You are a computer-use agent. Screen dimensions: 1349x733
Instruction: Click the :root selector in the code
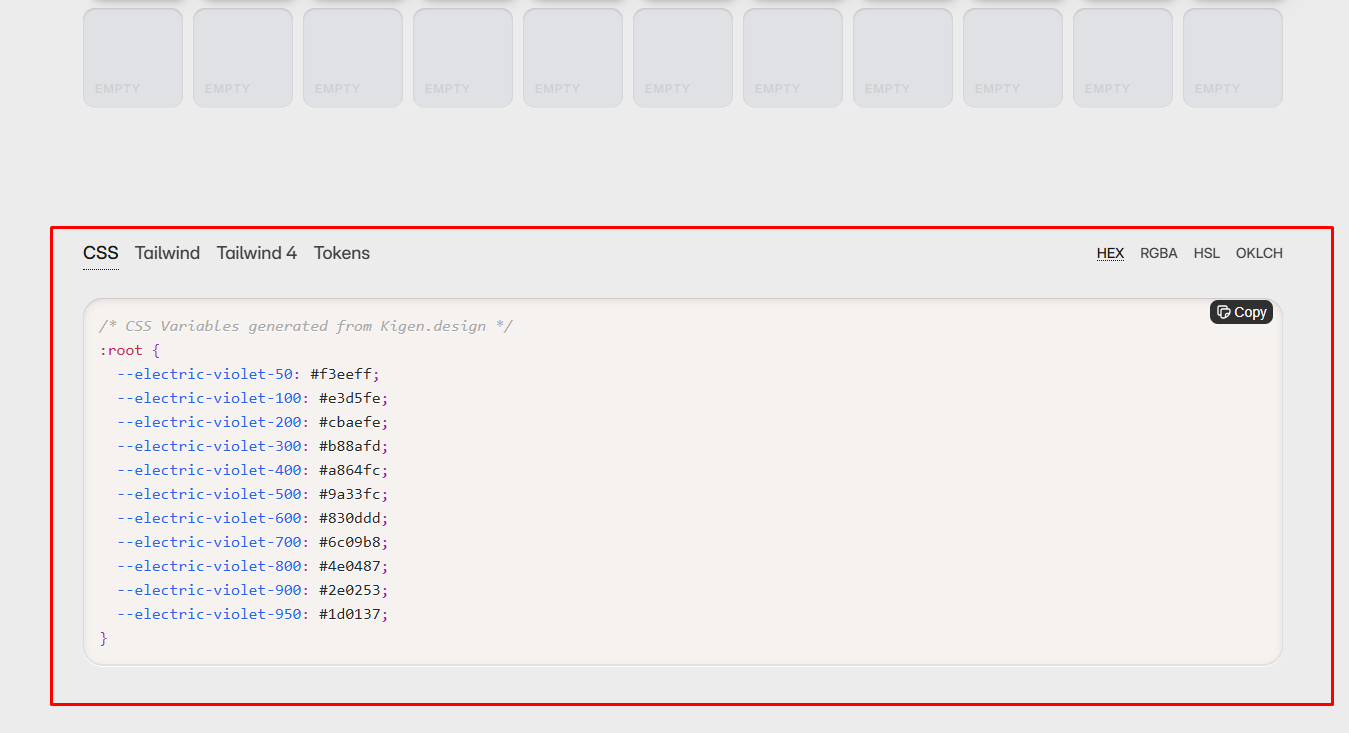pyautogui.click(x=121, y=350)
